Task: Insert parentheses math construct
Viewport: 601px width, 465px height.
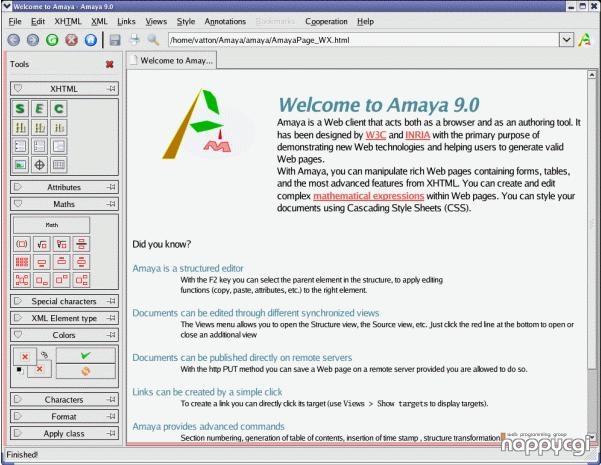Action: coord(22,244)
